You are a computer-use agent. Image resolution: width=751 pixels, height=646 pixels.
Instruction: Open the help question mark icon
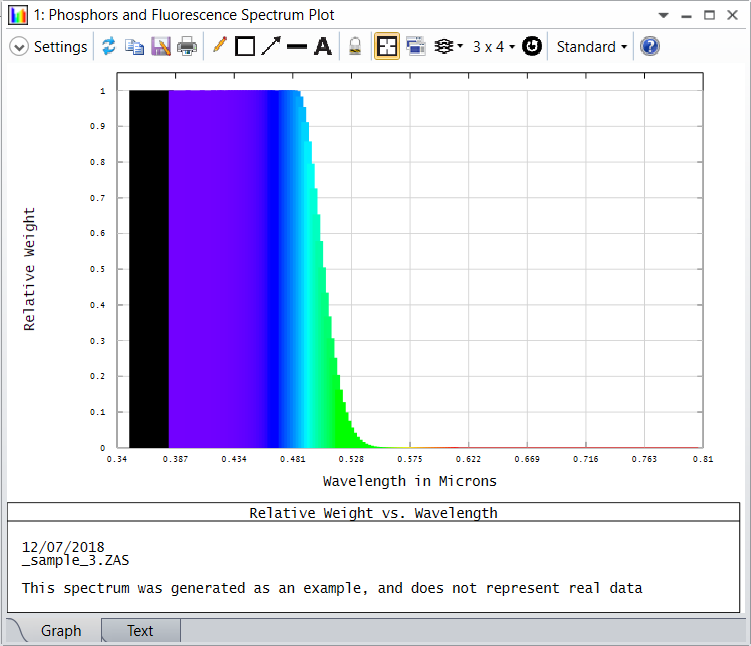click(x=650, y=46)
